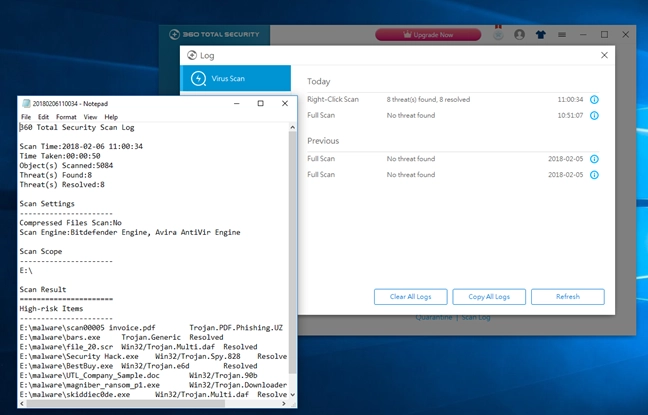Click the 11:00:34 timestamp
Image resolution: width=648 pixels, height=415 pixels.
point(570,100)
